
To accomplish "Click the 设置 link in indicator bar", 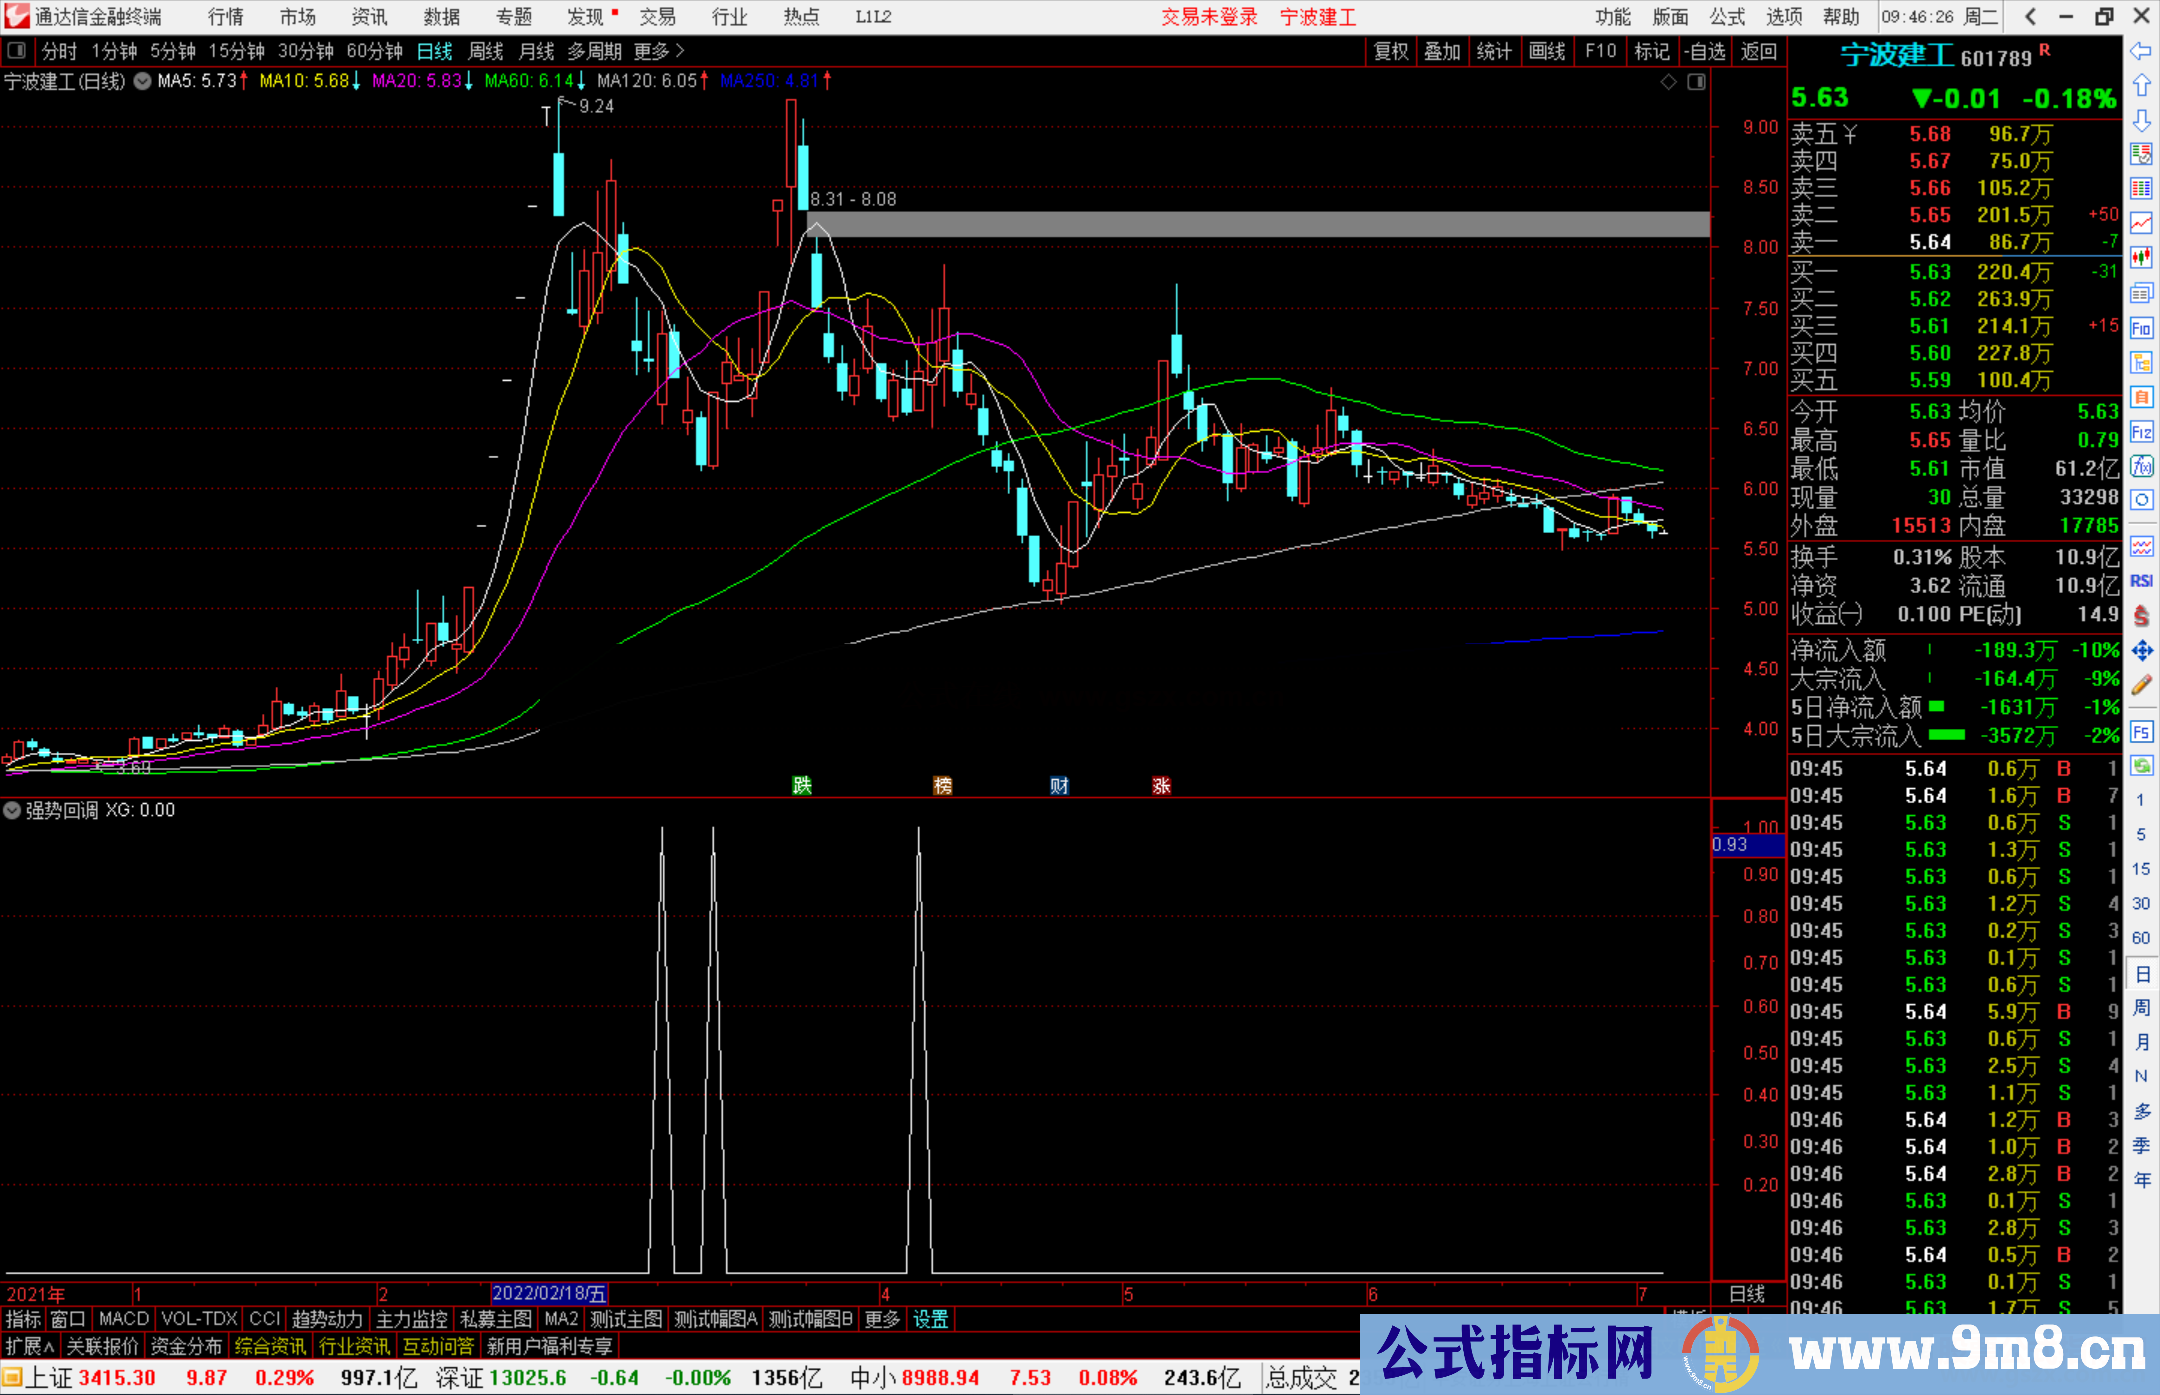I will (930, 1319).
